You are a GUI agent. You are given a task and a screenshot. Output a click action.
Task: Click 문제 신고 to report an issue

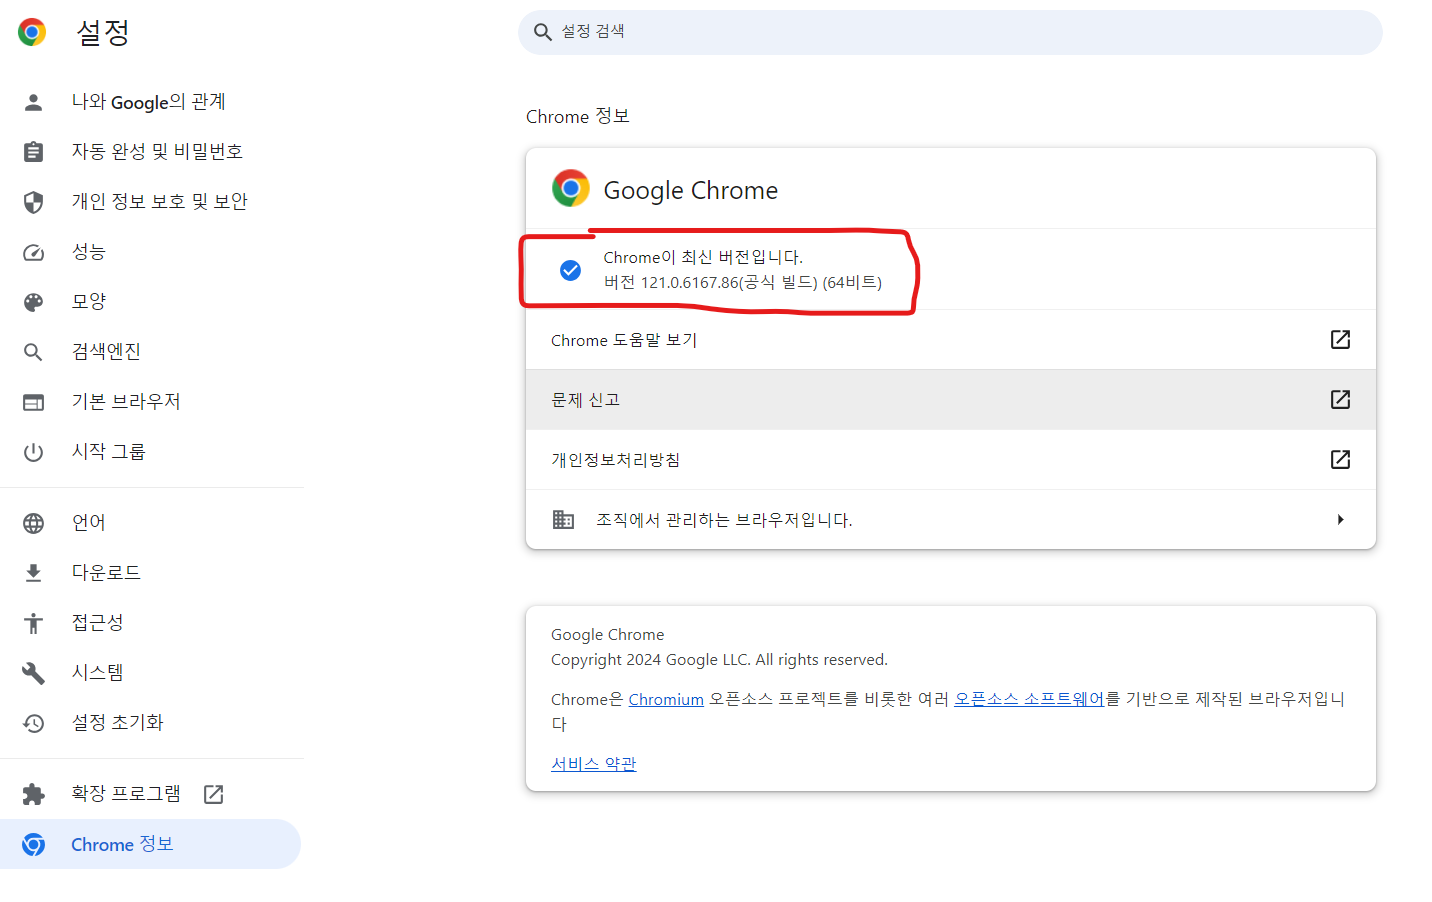[x=951, y=400]
